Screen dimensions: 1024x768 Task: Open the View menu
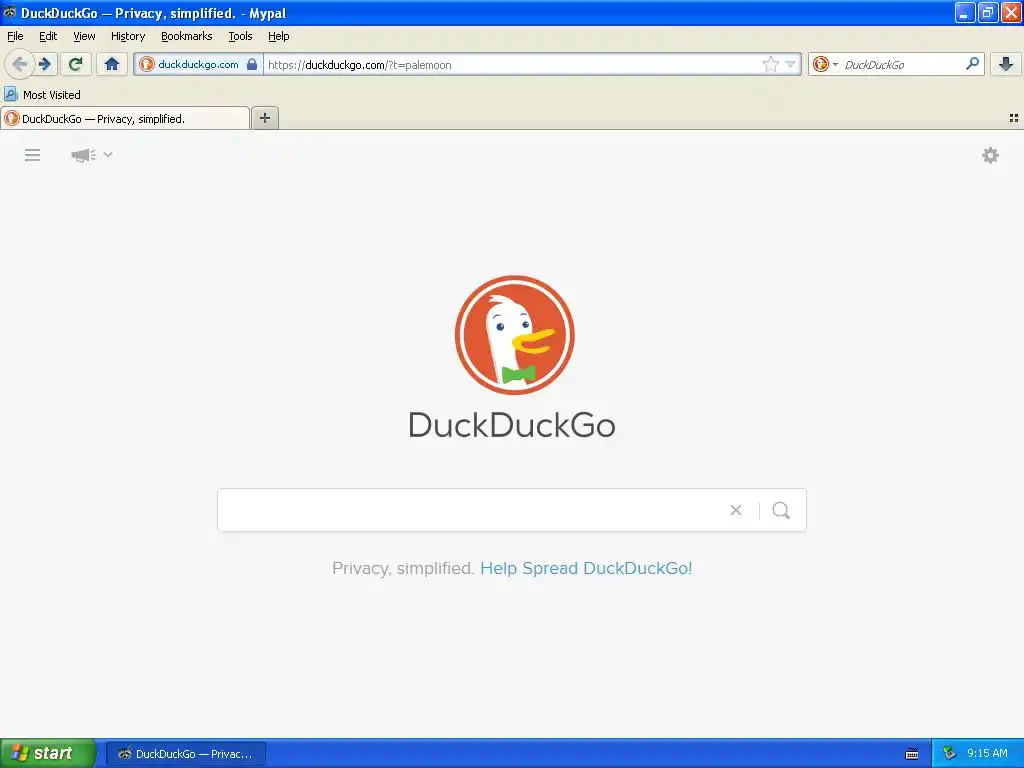(84, 36)
